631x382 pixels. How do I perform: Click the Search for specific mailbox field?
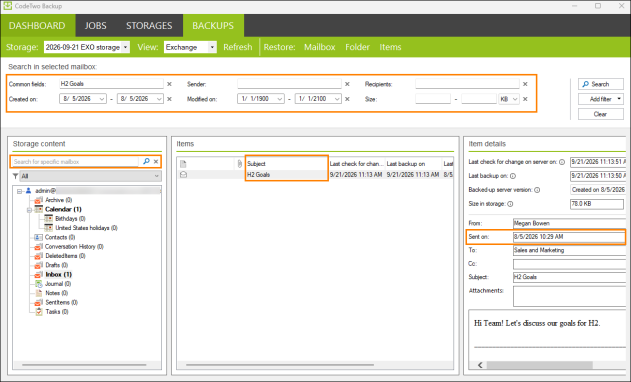(75, 161)
